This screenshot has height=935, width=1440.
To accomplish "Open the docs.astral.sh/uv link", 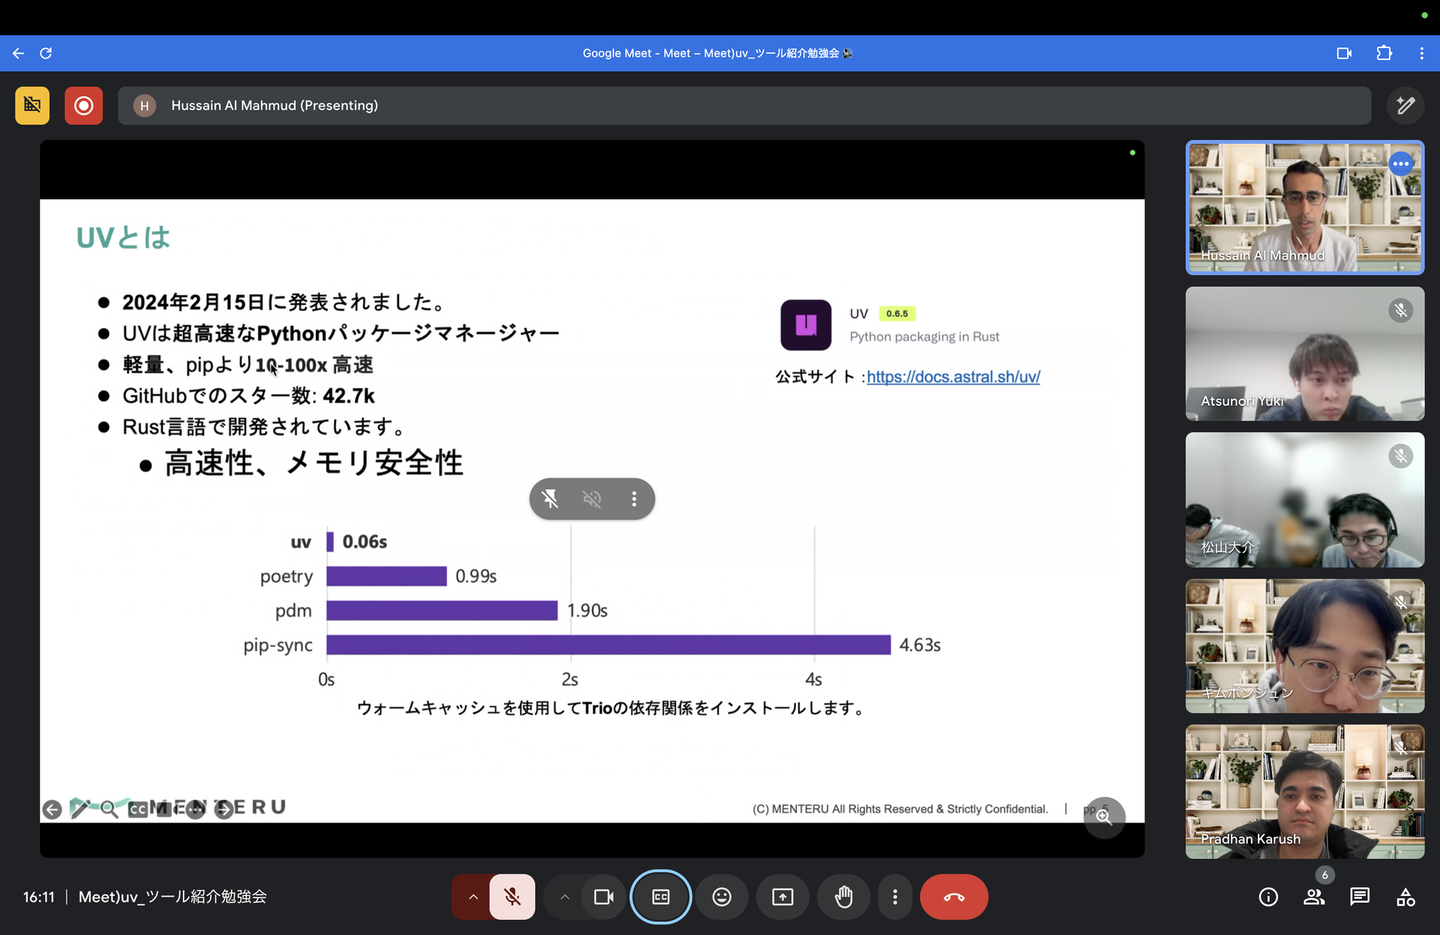I will [953, 377].
